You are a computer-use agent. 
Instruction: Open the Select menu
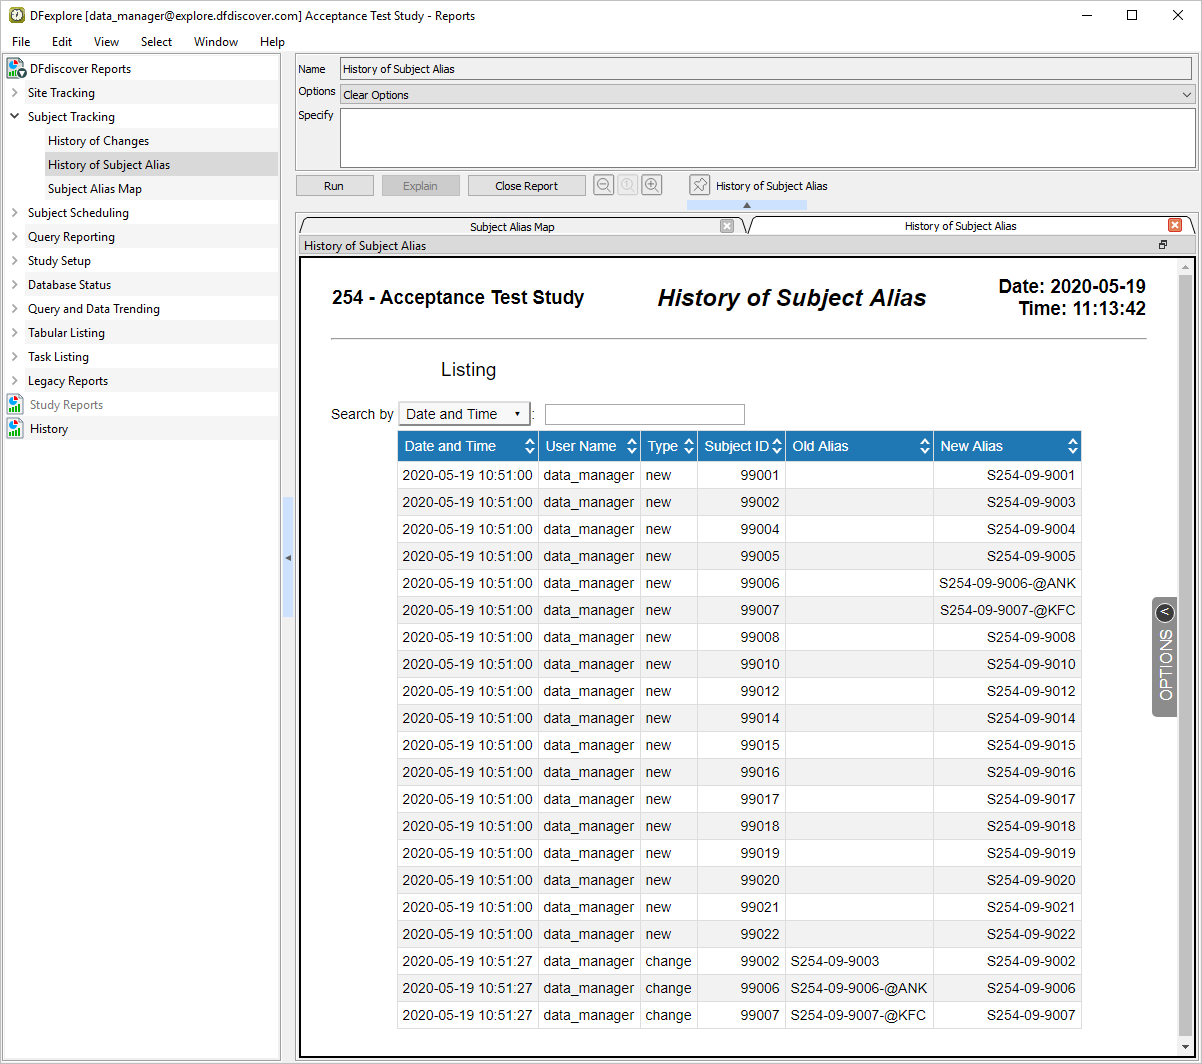156,42
